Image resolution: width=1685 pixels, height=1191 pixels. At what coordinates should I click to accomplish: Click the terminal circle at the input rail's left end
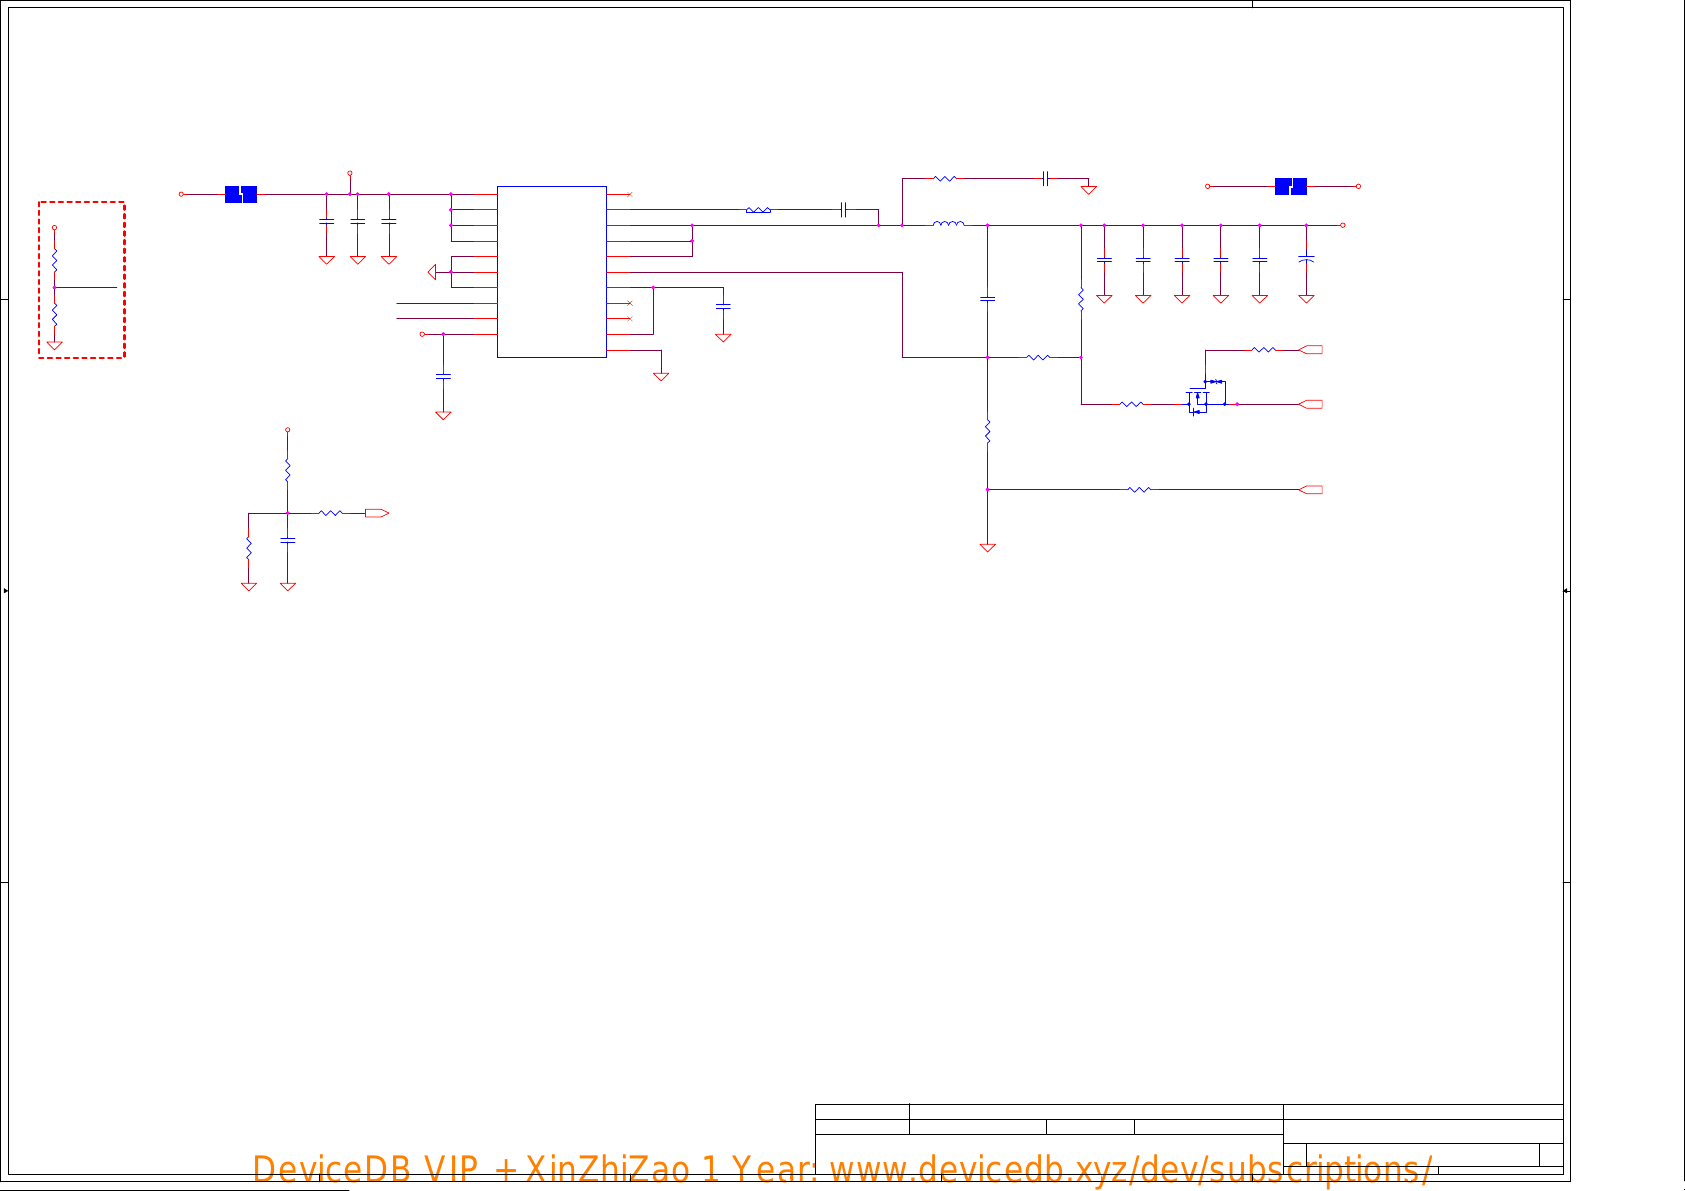pyautogui.click(x=181, y=194)
